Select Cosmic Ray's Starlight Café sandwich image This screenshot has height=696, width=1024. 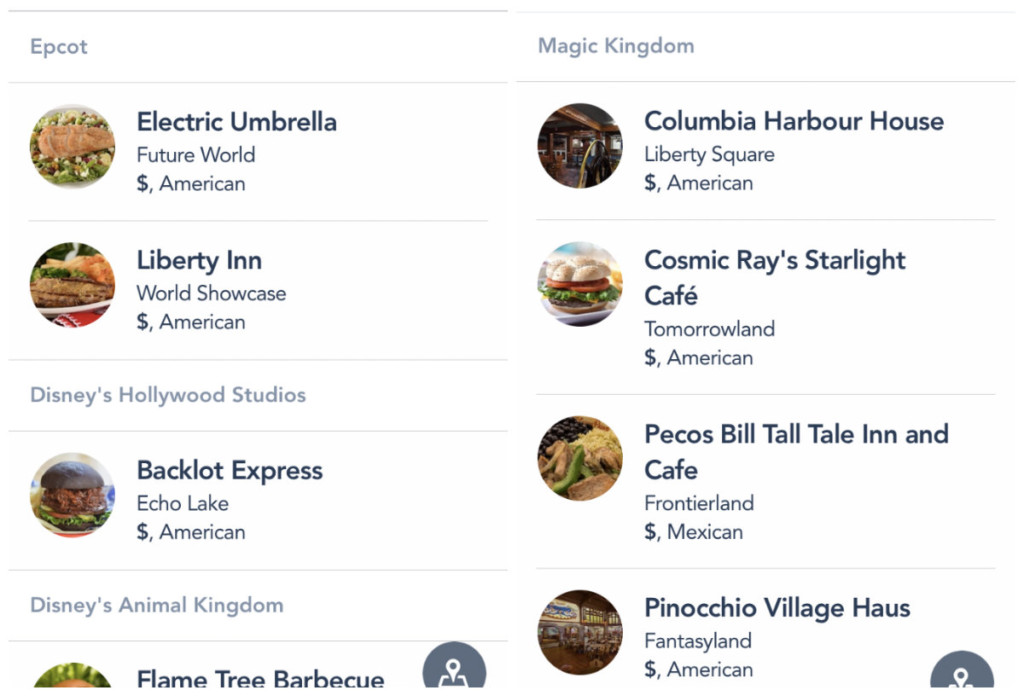click(580, 284)
